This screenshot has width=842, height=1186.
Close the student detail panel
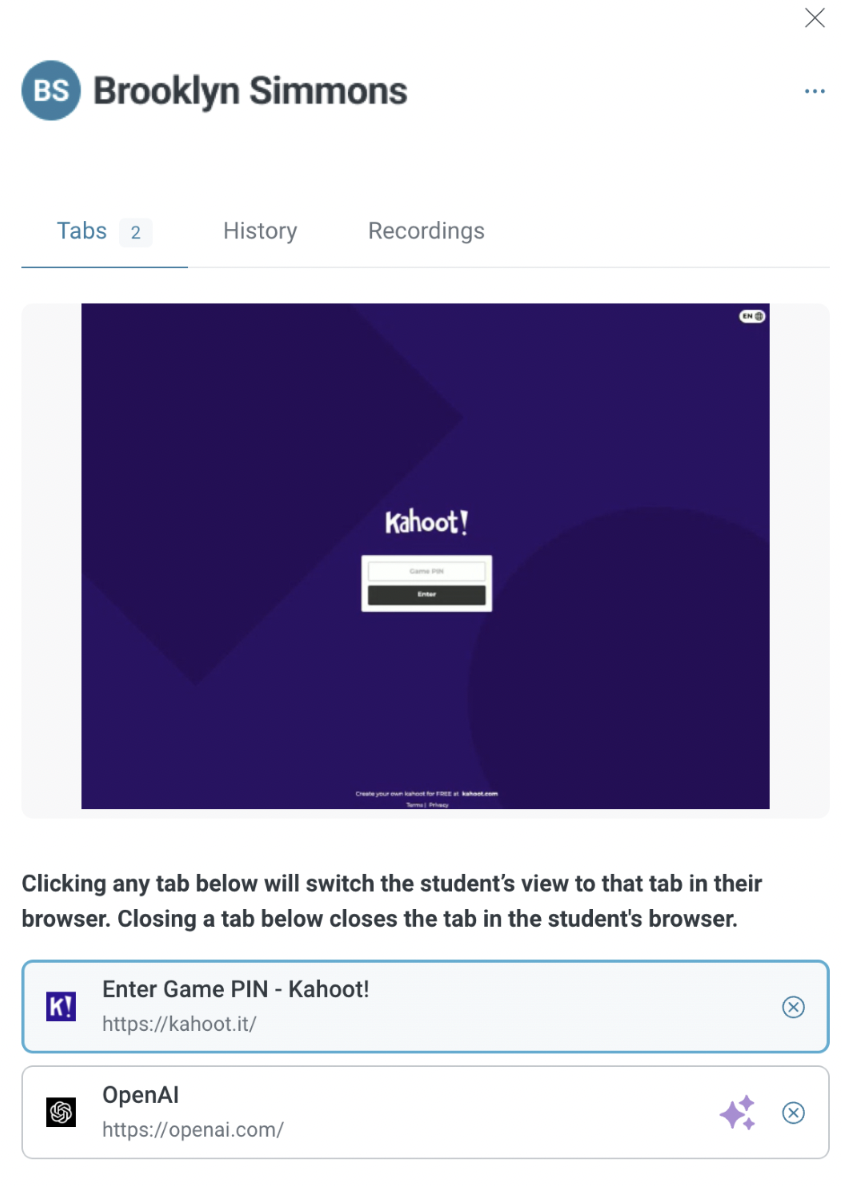pyautogui.click(x=814, y=18)
